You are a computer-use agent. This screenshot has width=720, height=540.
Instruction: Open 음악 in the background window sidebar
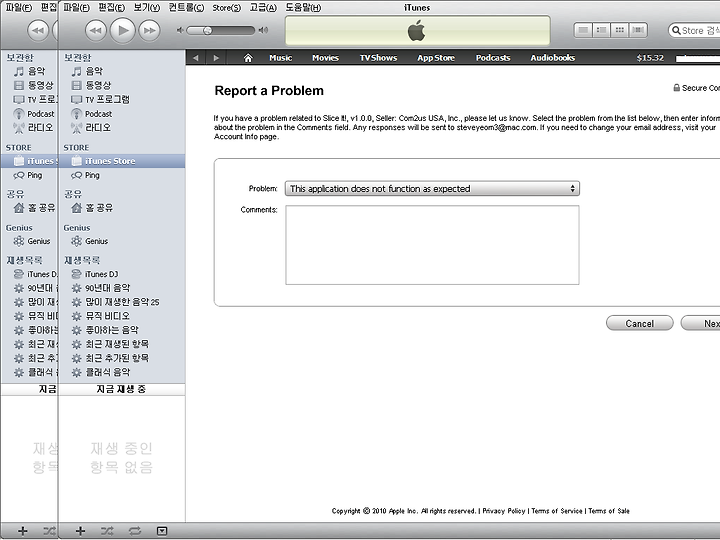30,71
